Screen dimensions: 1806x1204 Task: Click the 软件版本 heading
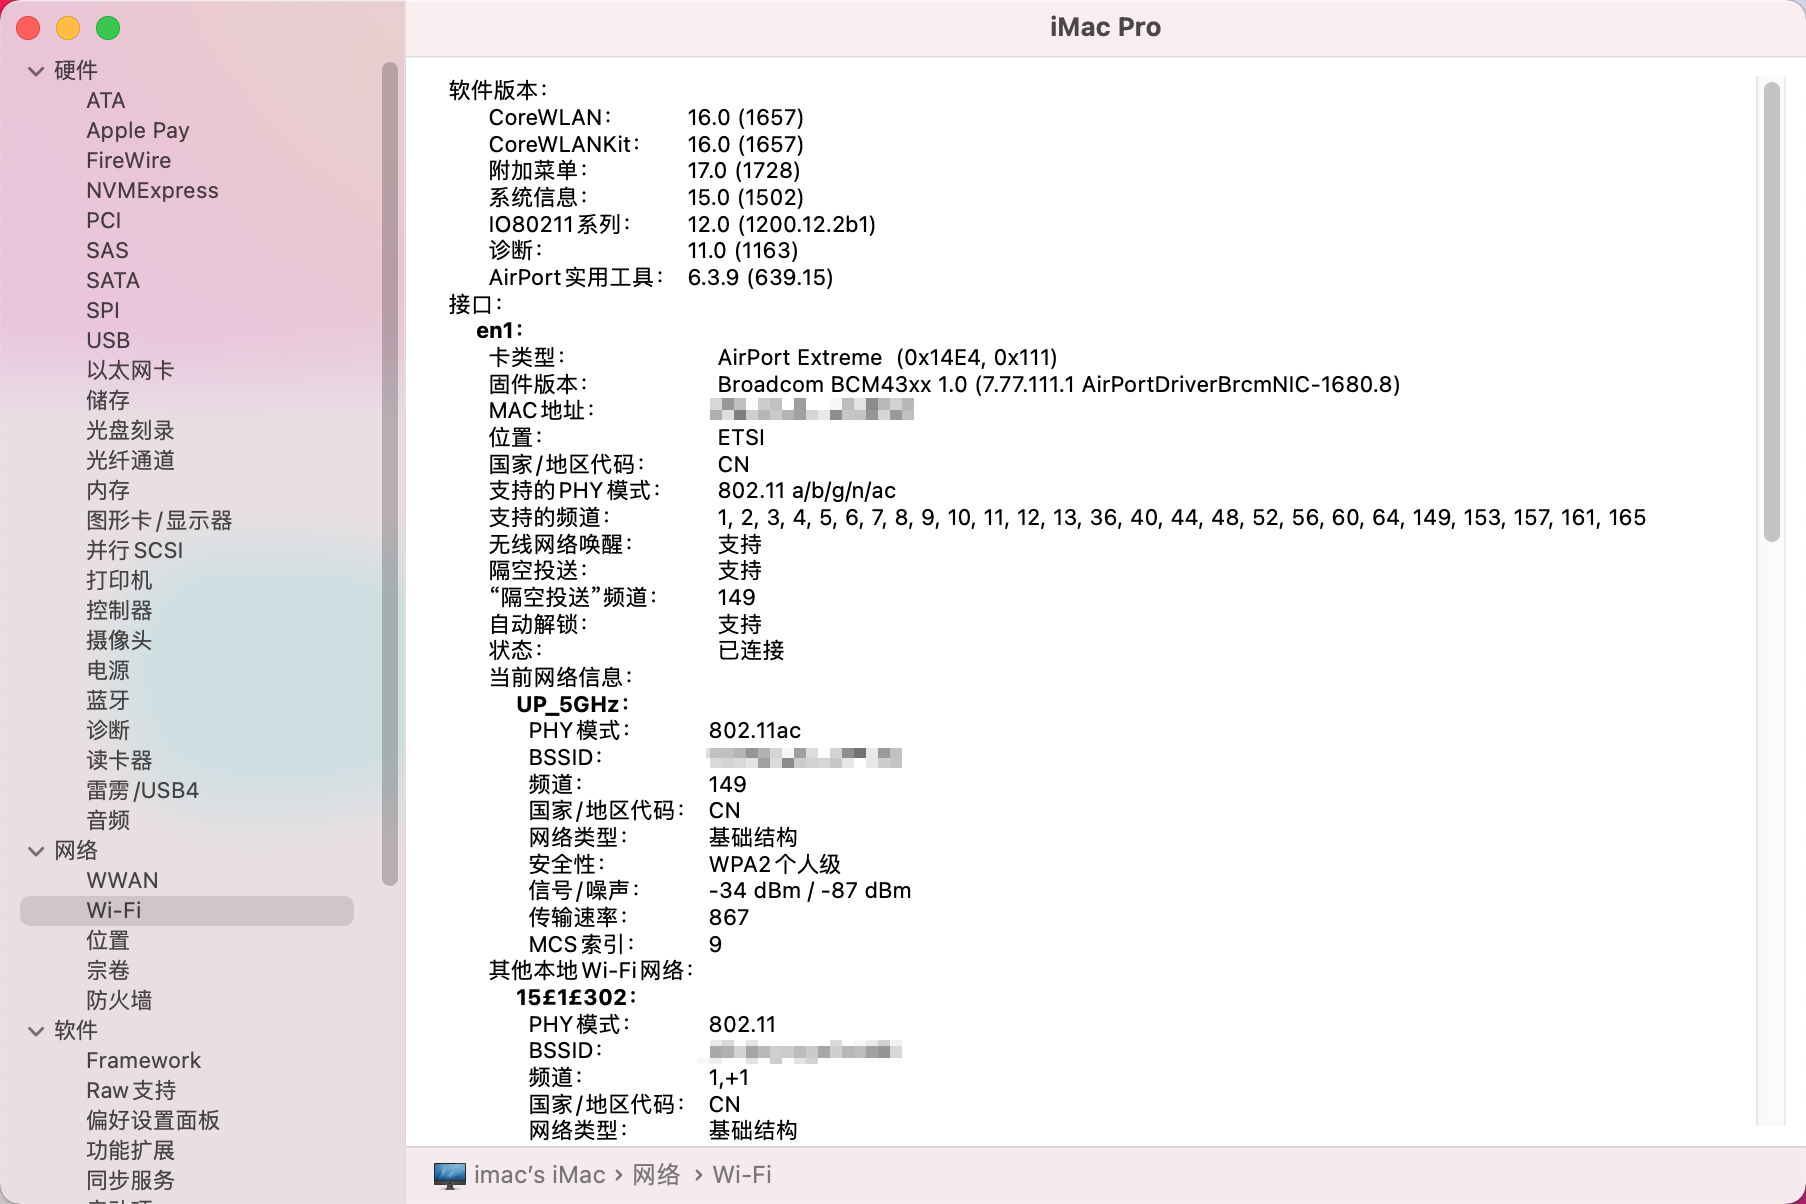coord(498,91)
